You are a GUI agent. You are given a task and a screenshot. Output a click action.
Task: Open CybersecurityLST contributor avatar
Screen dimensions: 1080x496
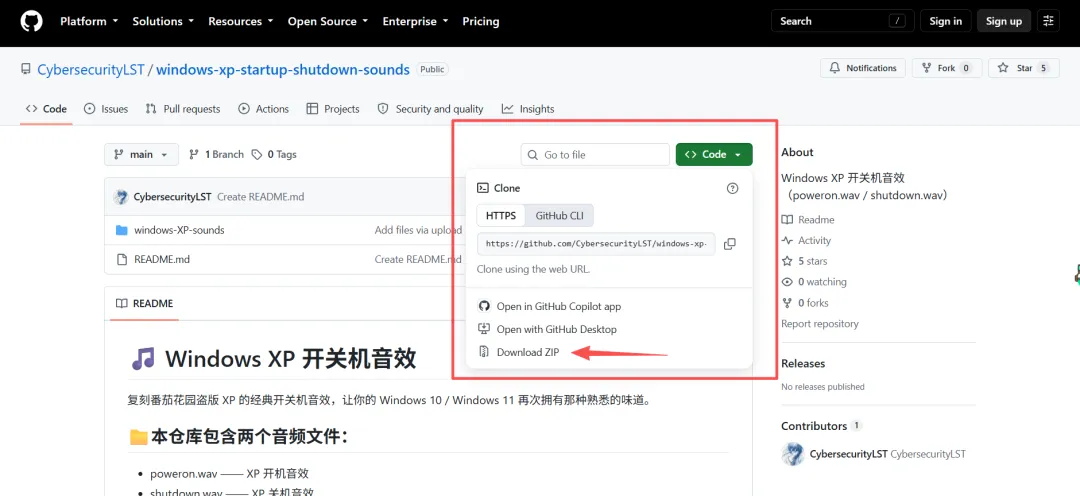793,454
